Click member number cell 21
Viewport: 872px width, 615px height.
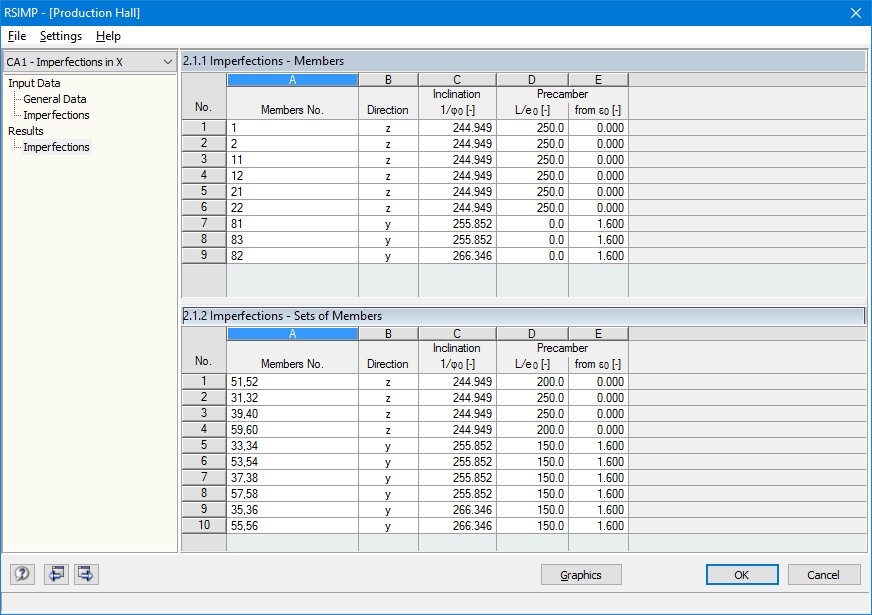point(293,192)
